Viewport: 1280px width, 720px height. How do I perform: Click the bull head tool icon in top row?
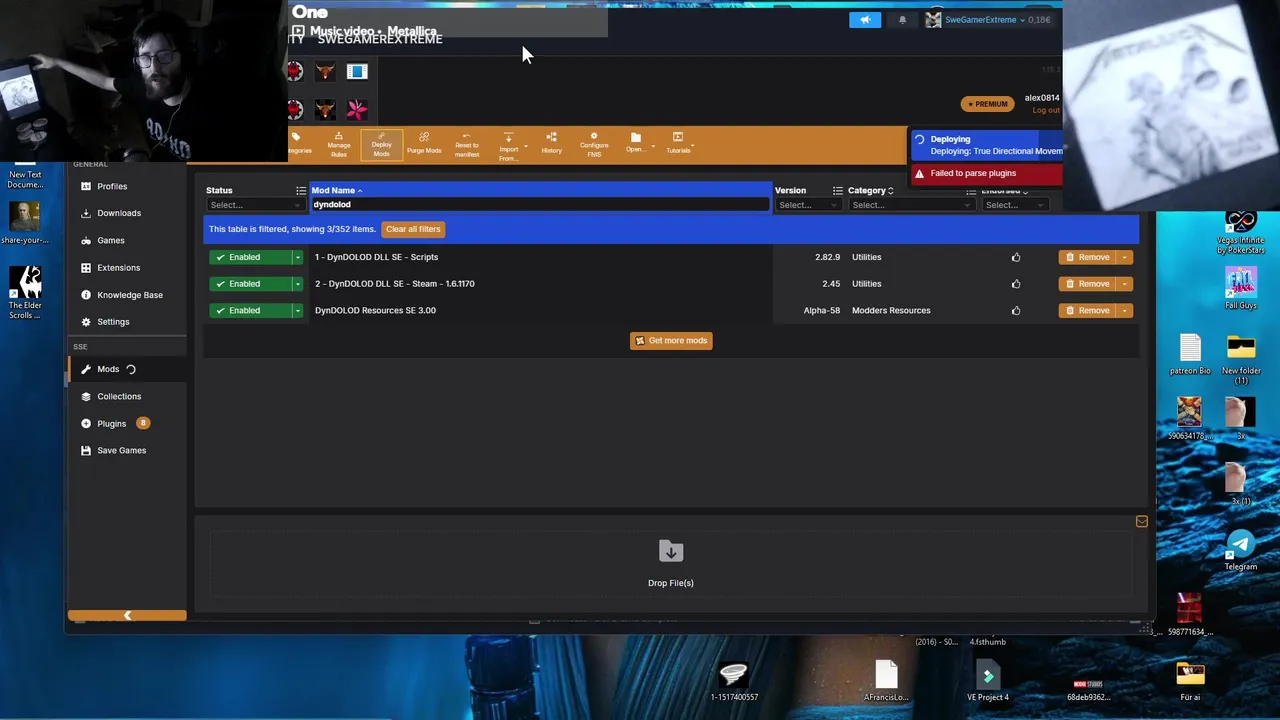[325, 71]
